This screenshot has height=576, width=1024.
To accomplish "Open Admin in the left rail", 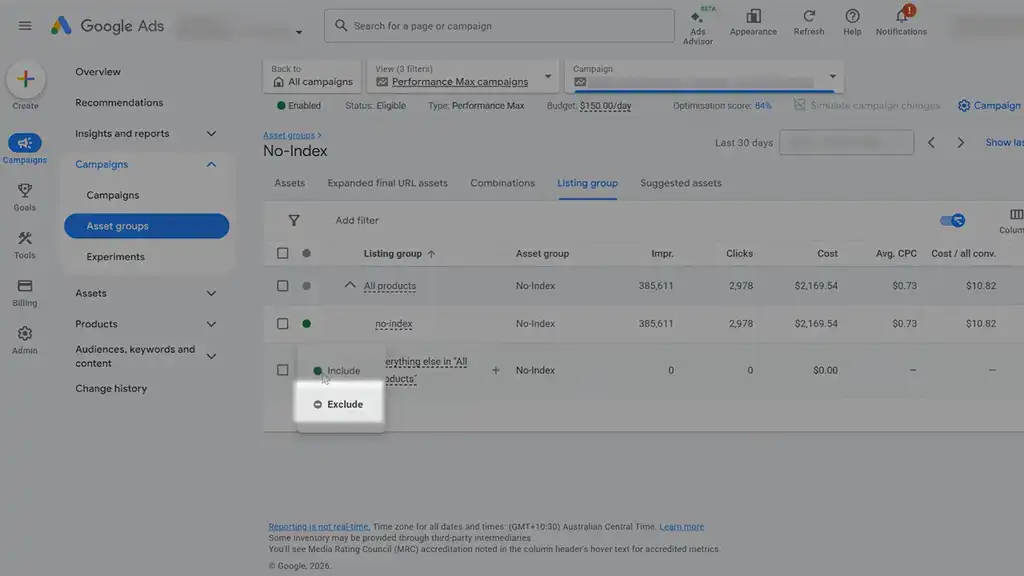I will [25, 340].
